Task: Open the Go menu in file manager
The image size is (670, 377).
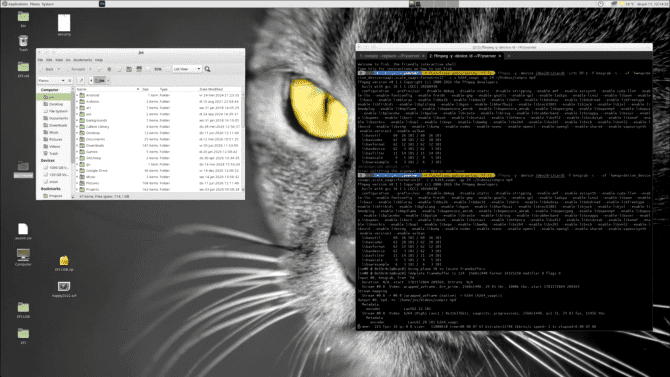Action: [68, 60]
